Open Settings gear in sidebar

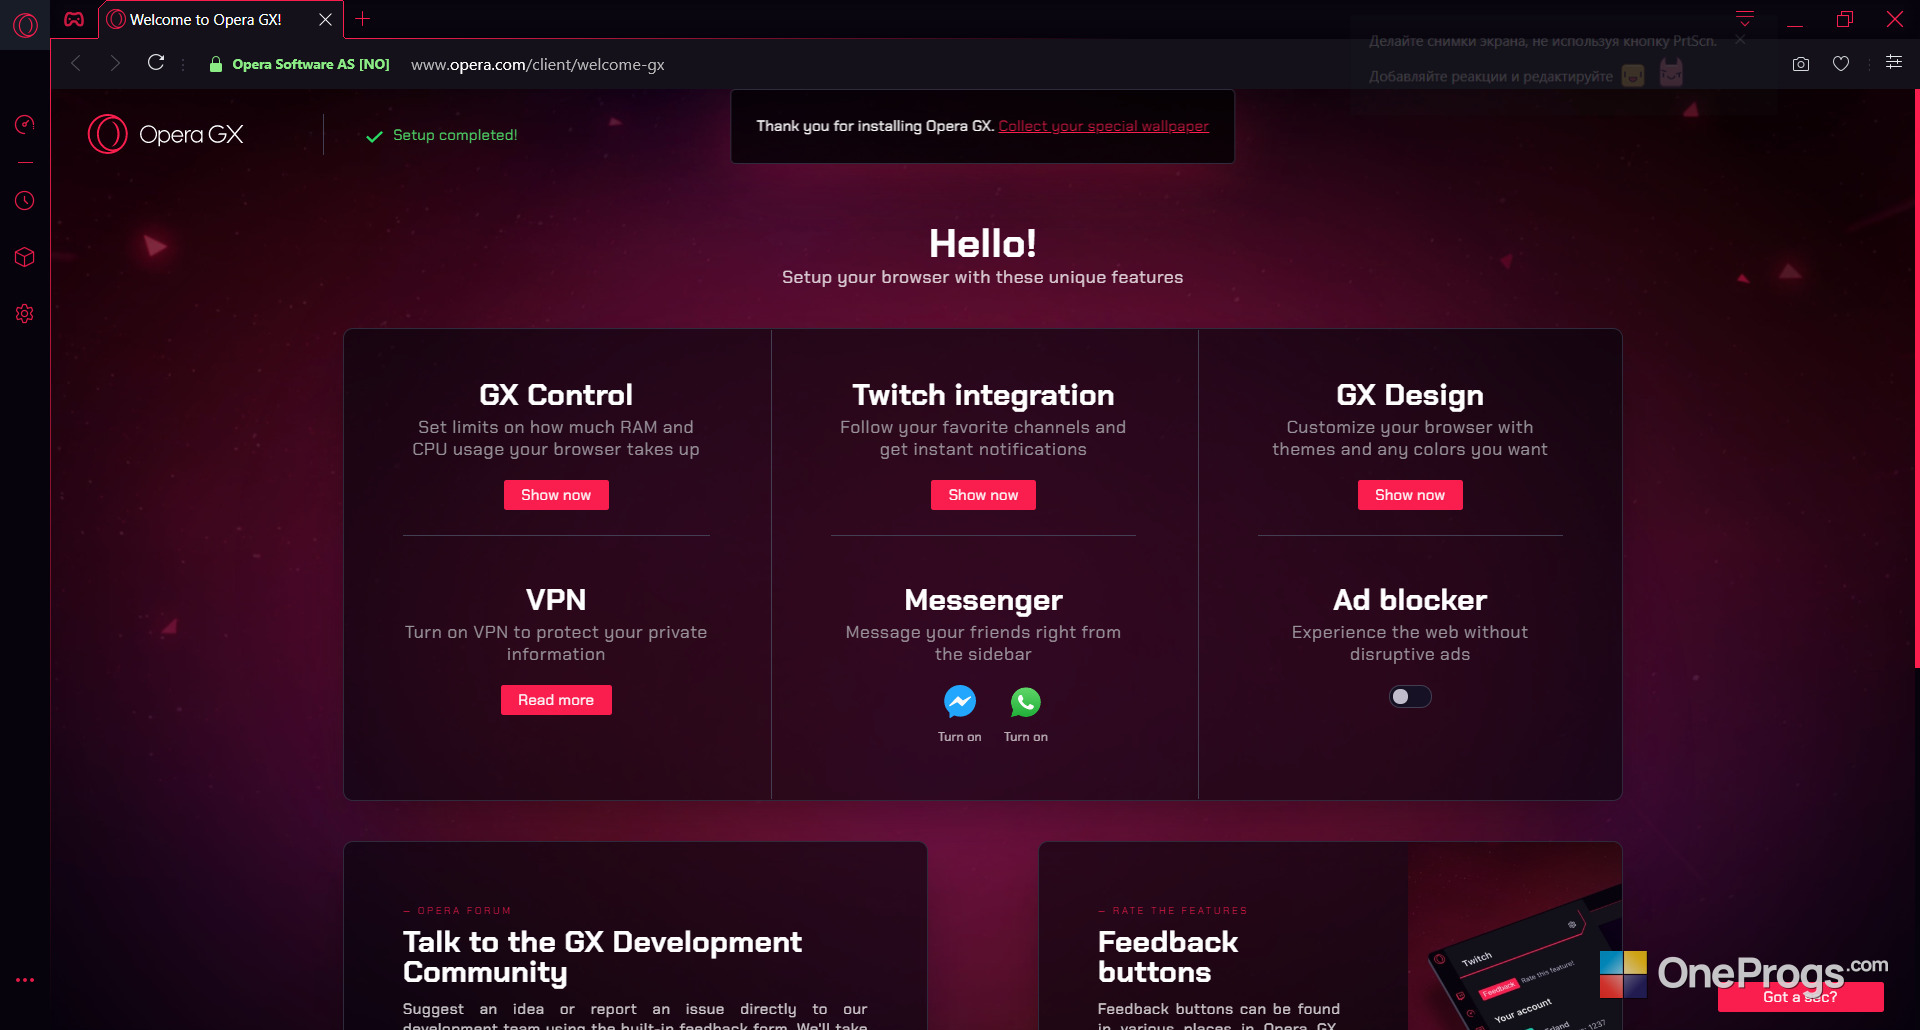click(25, 314)
